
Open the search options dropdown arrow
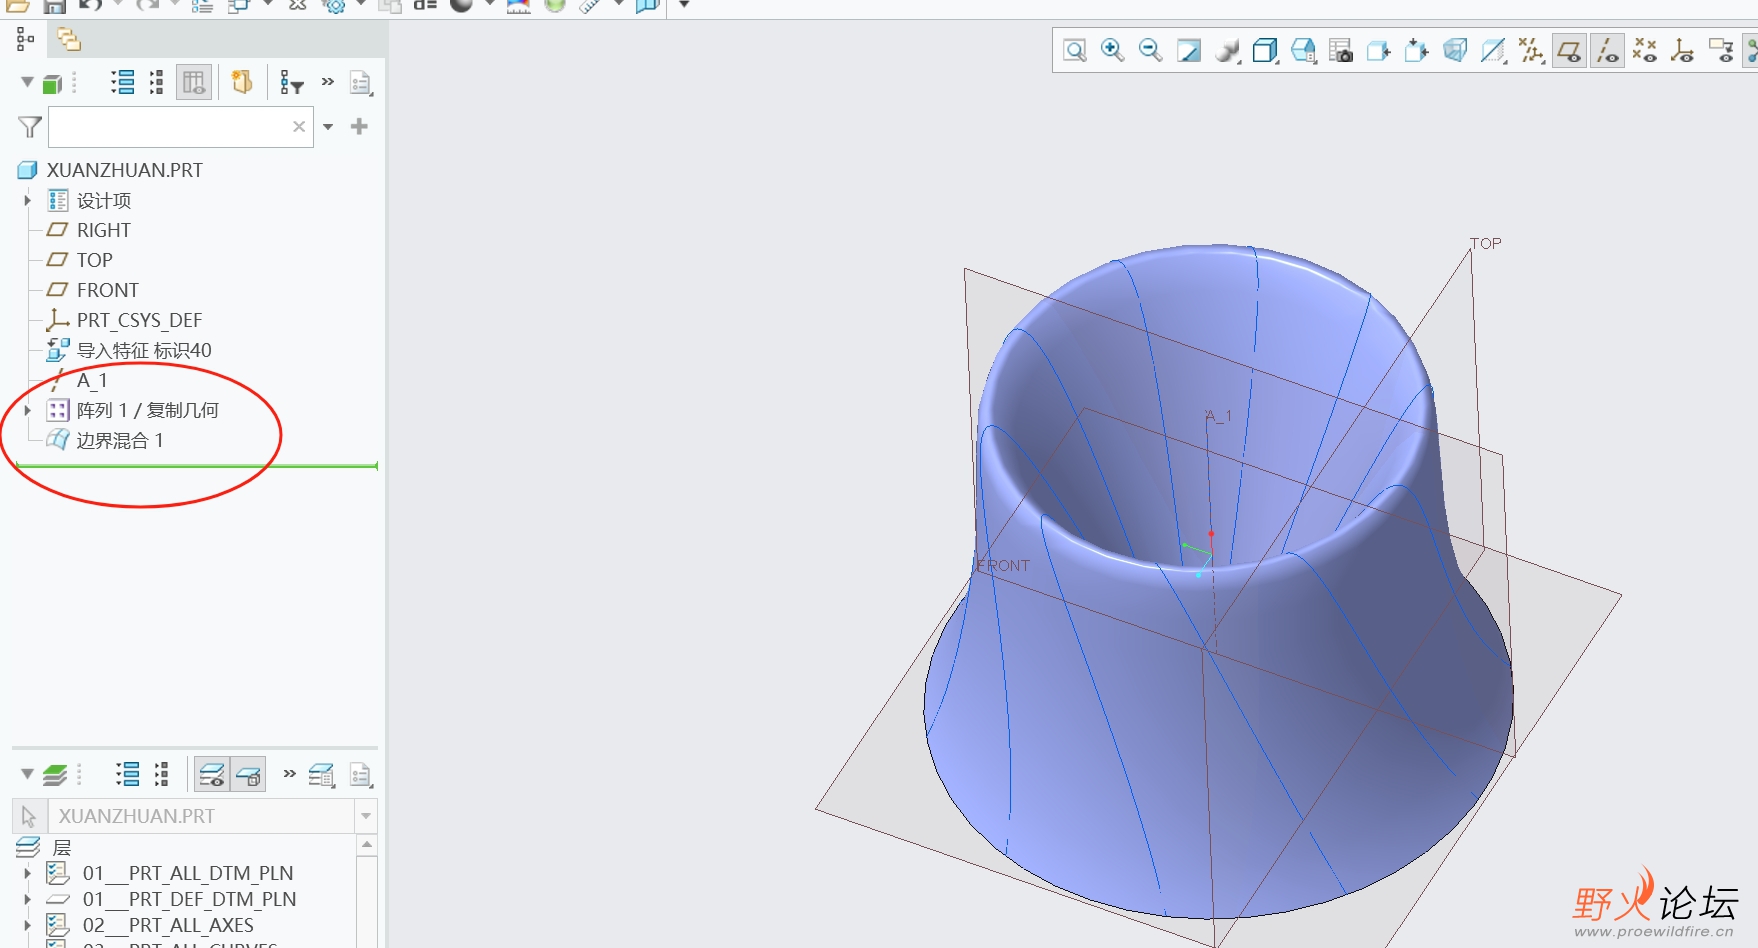pos(327,127)
